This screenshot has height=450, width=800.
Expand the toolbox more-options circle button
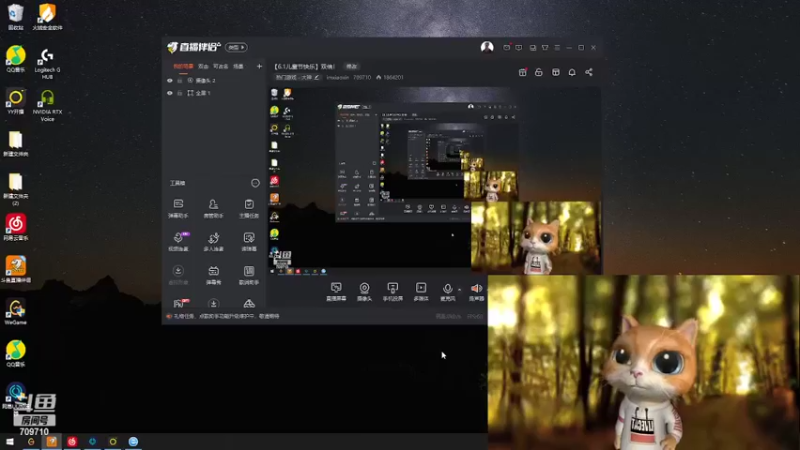[x=255, y=183]
